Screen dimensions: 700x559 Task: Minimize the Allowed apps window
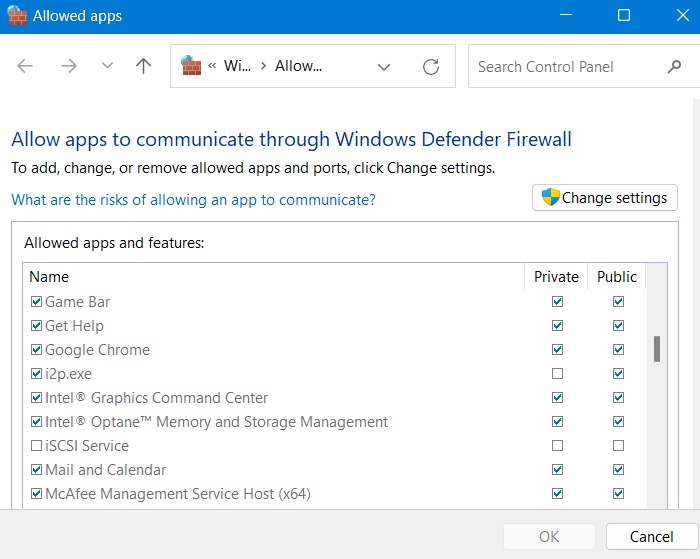click(x=566, y=15)
